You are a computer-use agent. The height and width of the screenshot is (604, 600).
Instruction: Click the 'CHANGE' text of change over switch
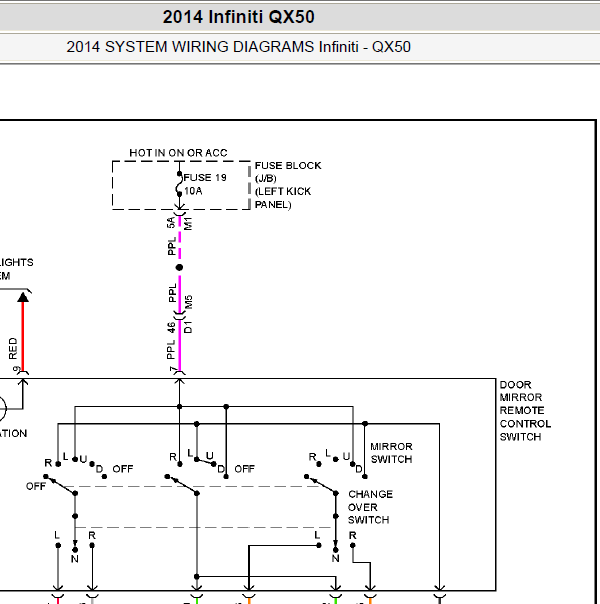click(370, 494)
